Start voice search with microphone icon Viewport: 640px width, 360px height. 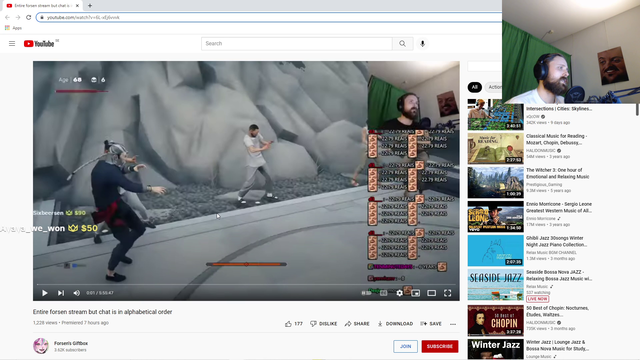point(422,44)
